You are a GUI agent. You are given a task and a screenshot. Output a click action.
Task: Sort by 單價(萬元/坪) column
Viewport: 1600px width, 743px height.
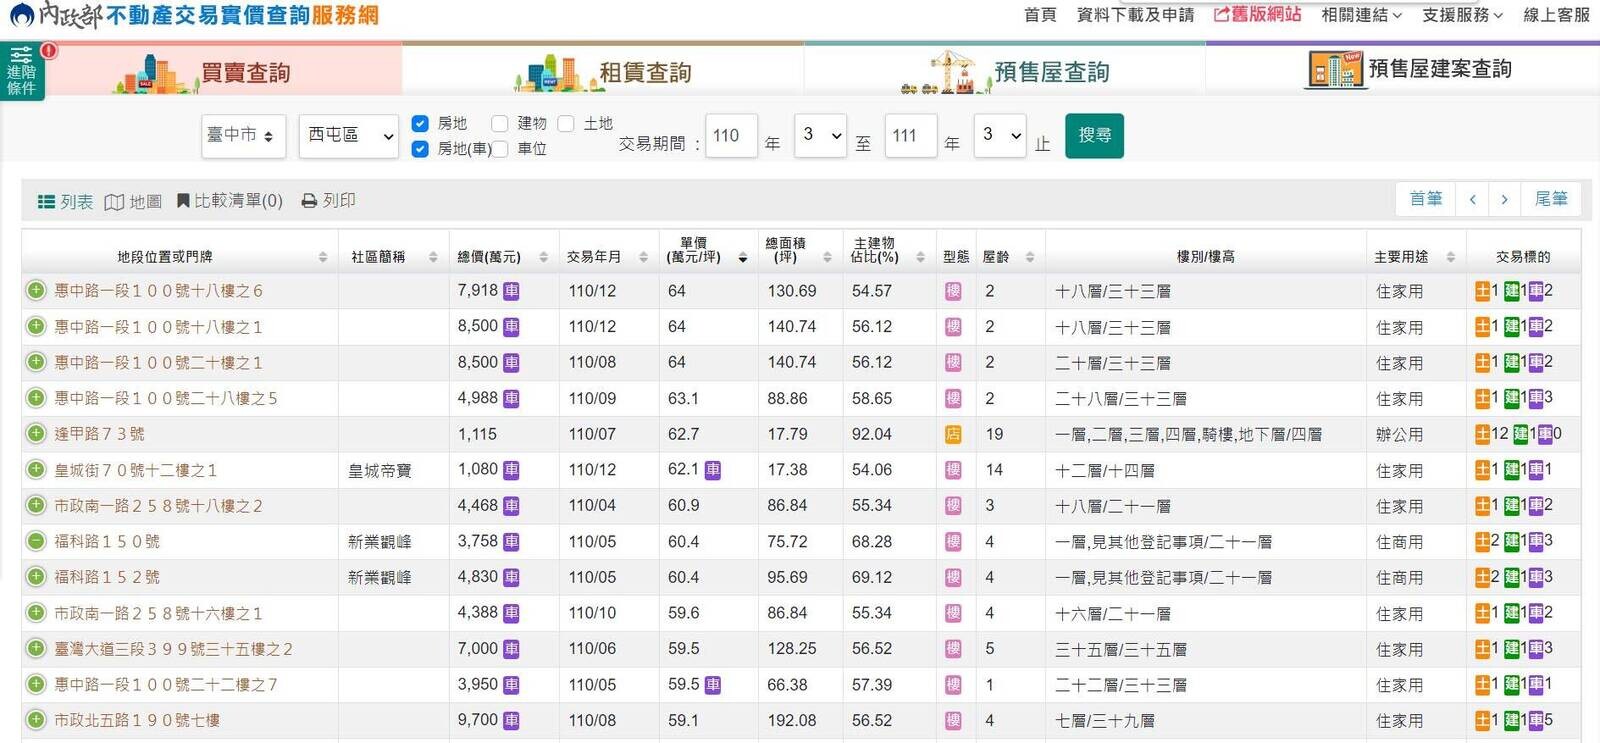[707, 251]
